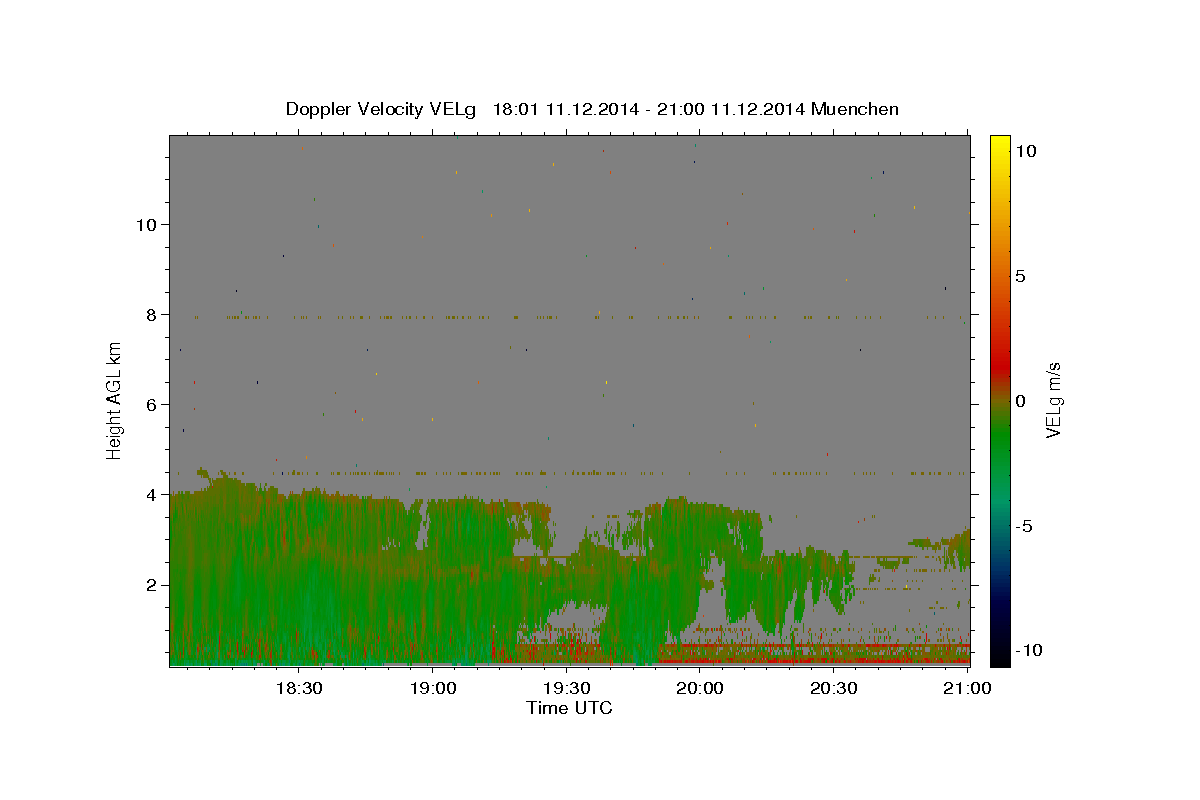Select the 18:30 time tick label
The image size is (1200, 800).
pyautogui.click(x=298, y=688)
